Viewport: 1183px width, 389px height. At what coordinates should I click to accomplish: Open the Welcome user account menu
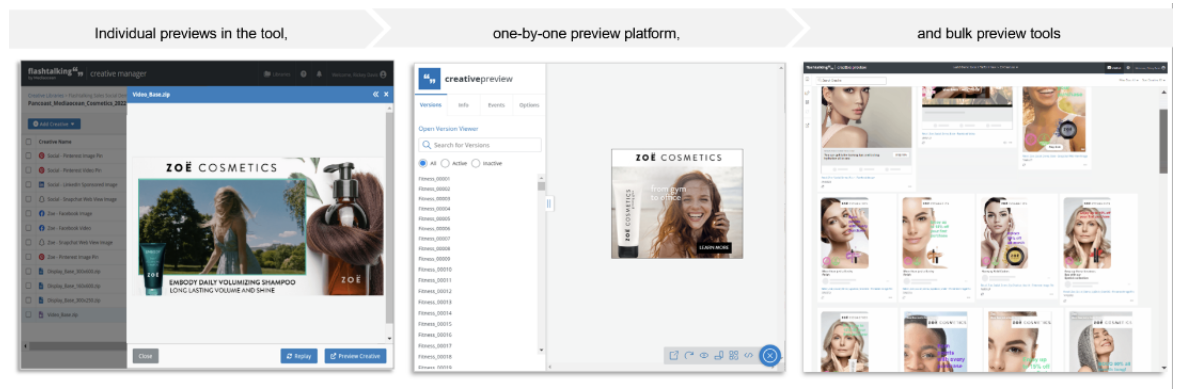[358, 74]
